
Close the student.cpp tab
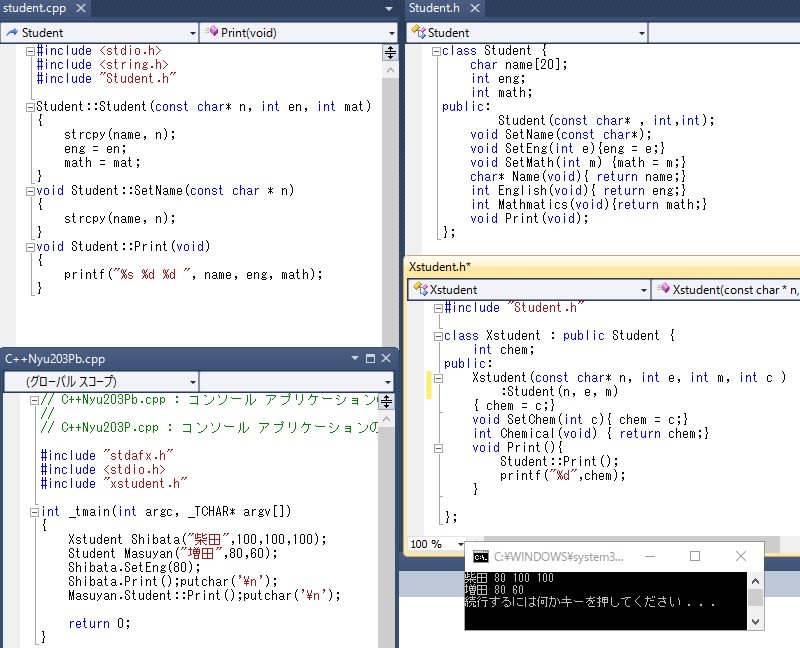pyautogui.click(x=81, y=8)
